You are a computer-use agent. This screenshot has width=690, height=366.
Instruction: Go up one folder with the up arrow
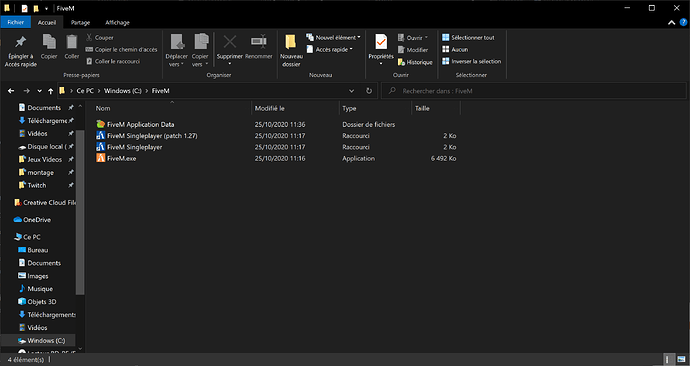coord(51,91)
